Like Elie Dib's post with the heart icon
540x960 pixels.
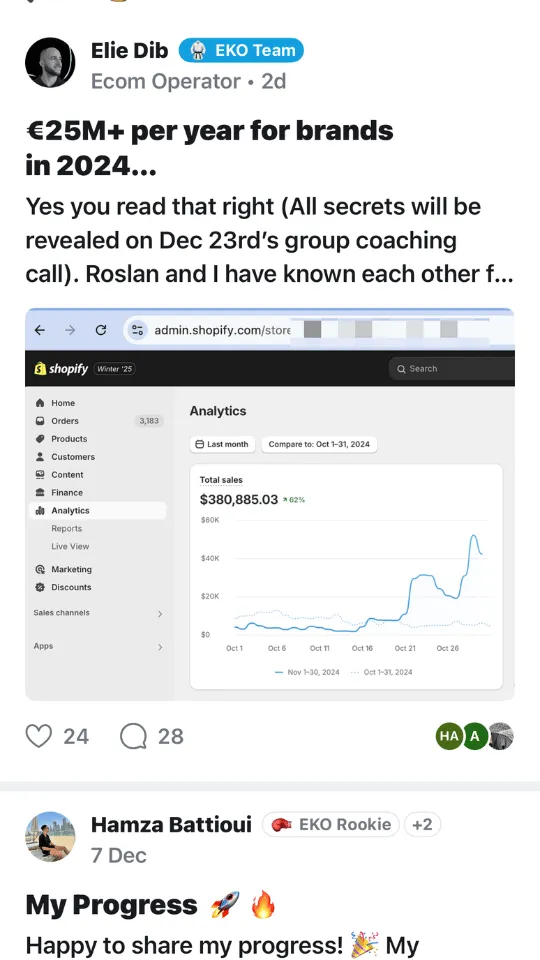tap(38, 736)
